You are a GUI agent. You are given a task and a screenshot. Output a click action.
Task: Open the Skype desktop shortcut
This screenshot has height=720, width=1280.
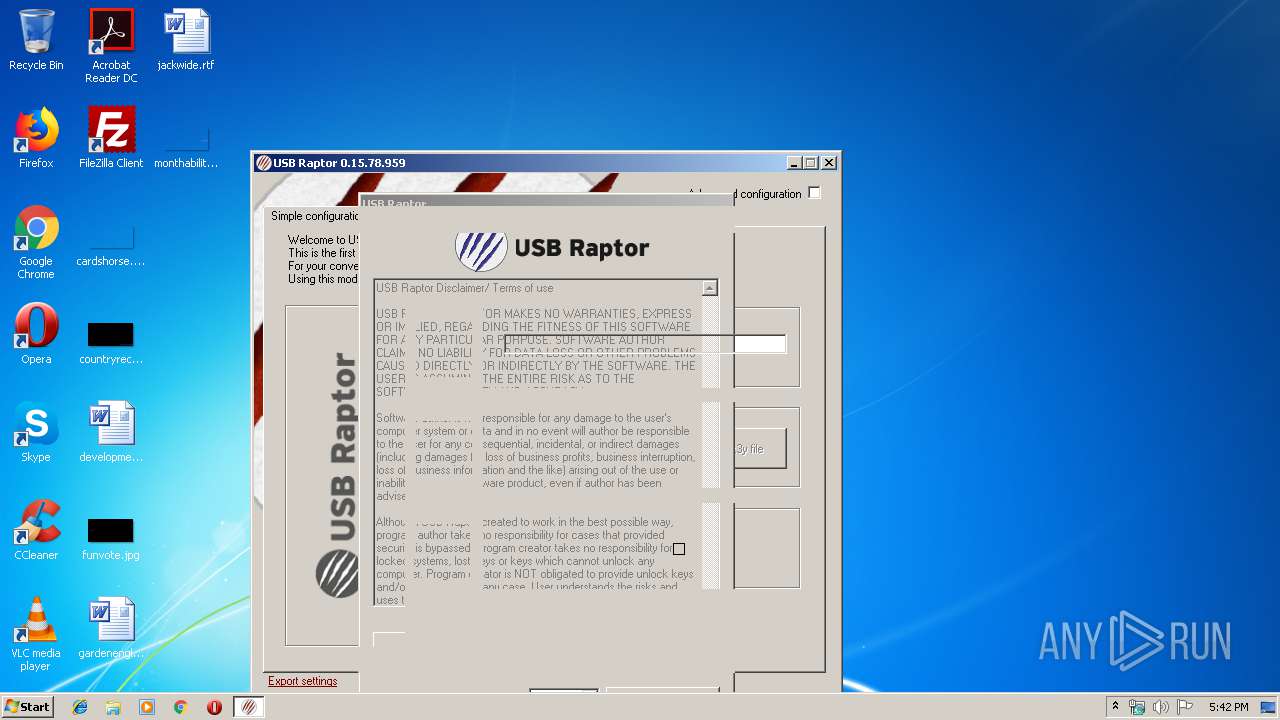(x=36, y=432)
